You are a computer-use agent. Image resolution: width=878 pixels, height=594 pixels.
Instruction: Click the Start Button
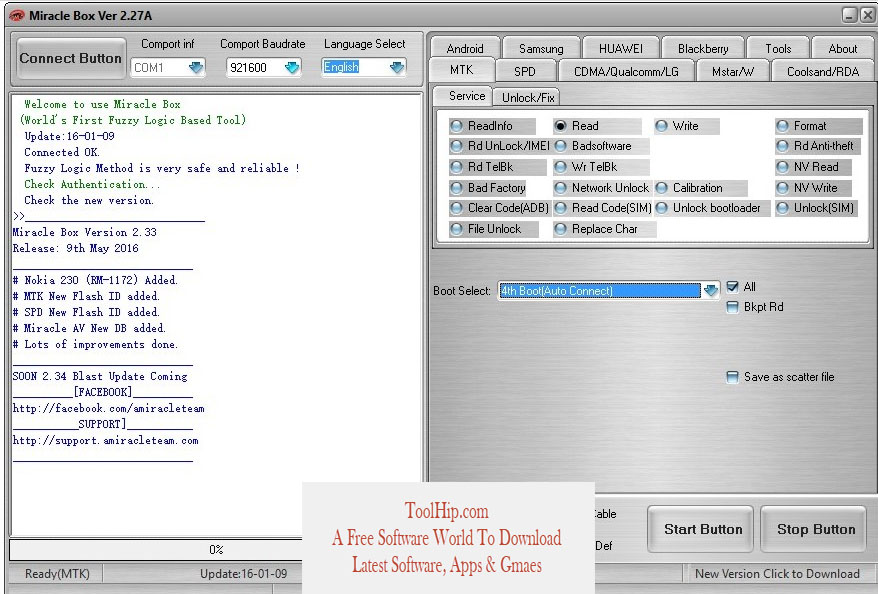[700, 529]
